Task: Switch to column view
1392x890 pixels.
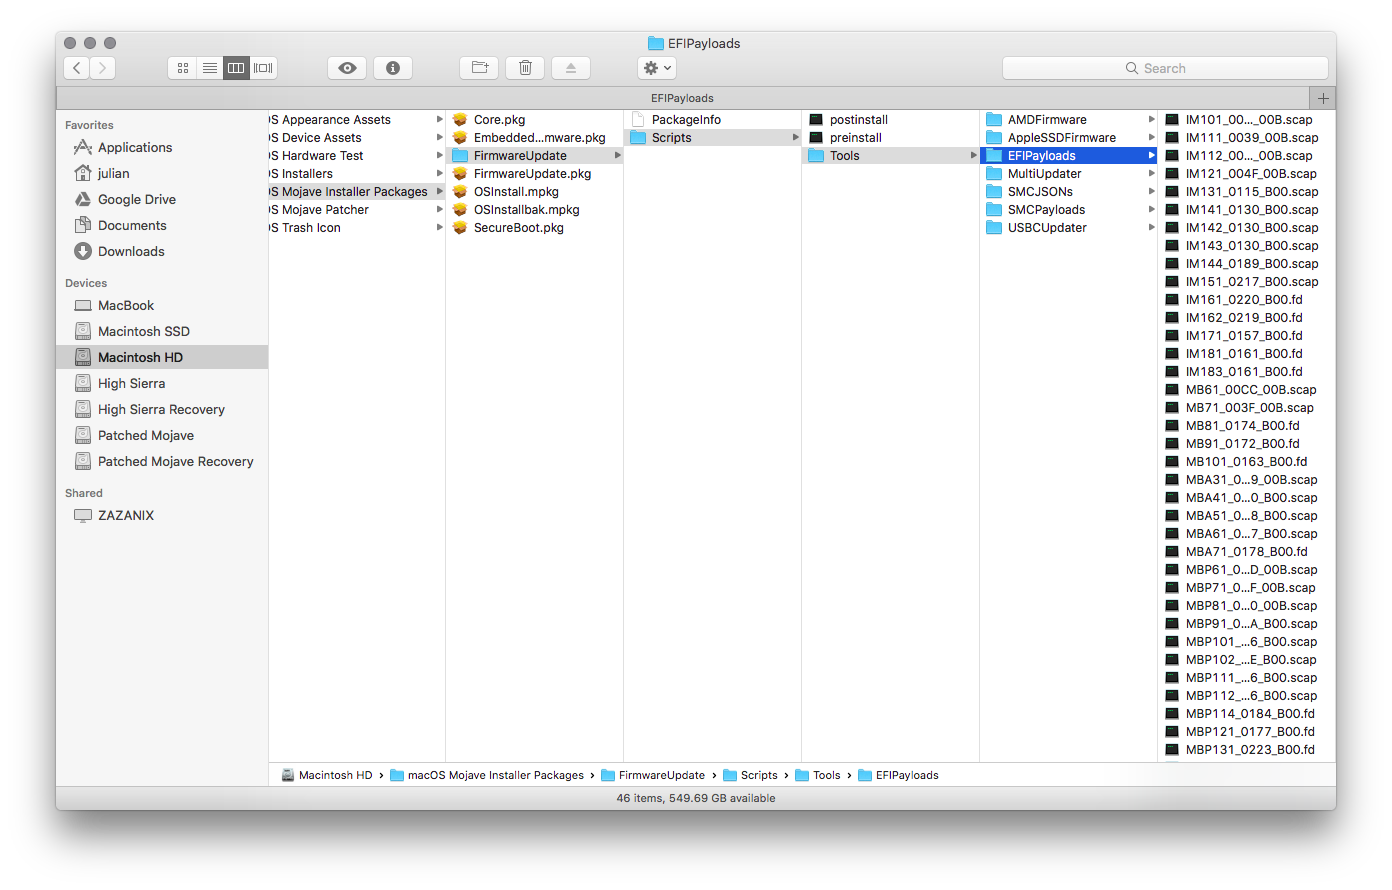Action: point(236,68)
